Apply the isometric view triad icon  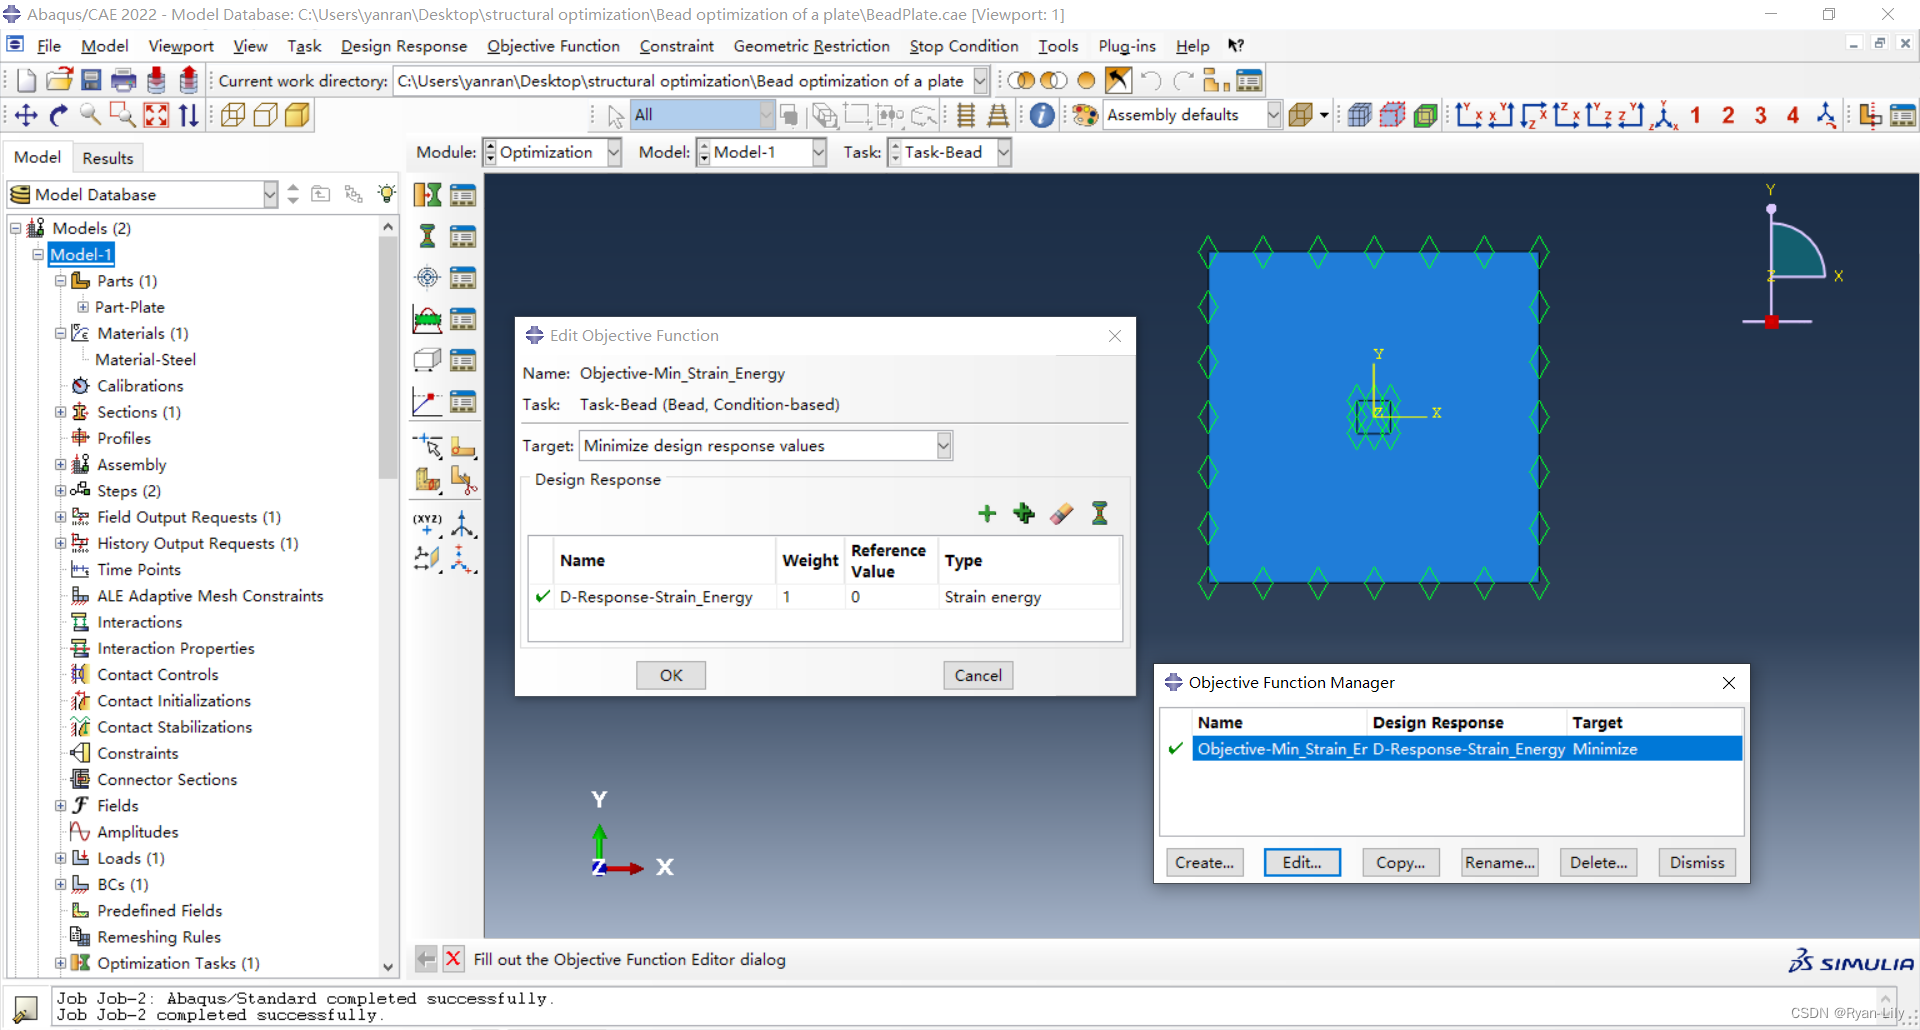(x=1664, y=115)
